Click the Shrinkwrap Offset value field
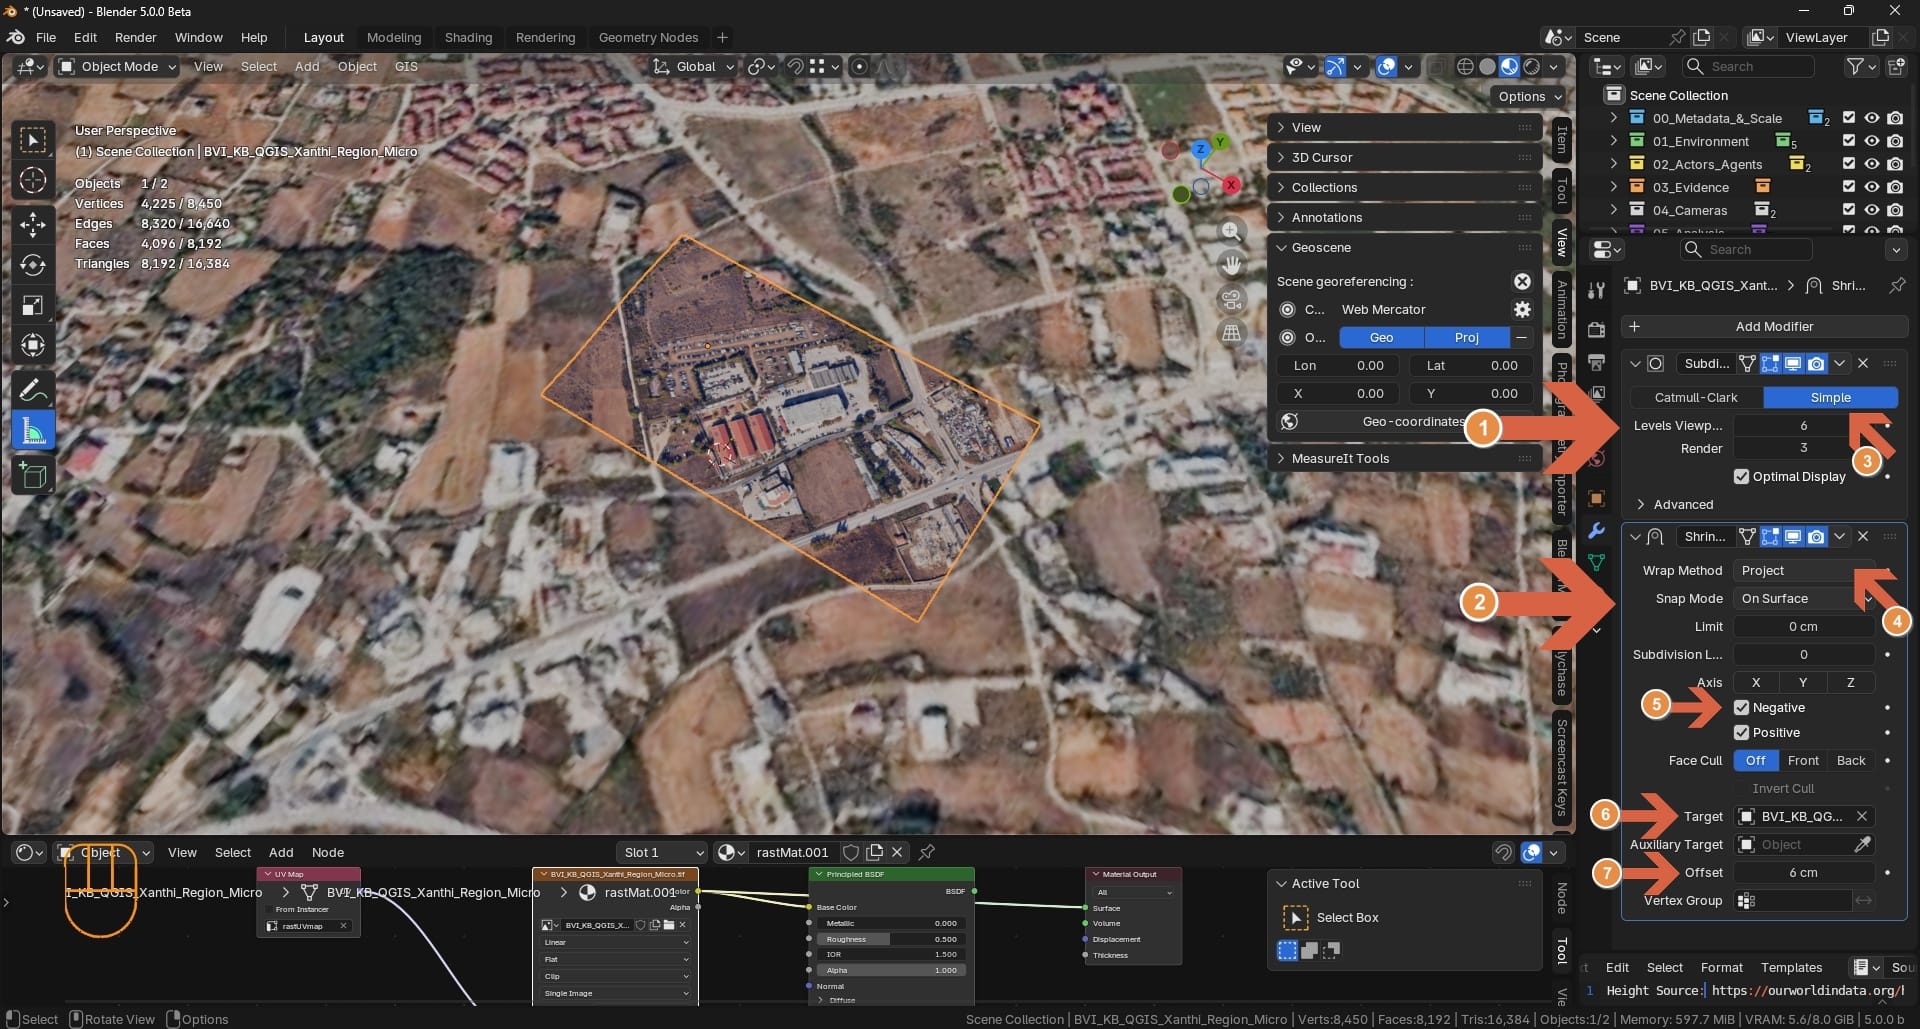 click(x=1804, y=873)
